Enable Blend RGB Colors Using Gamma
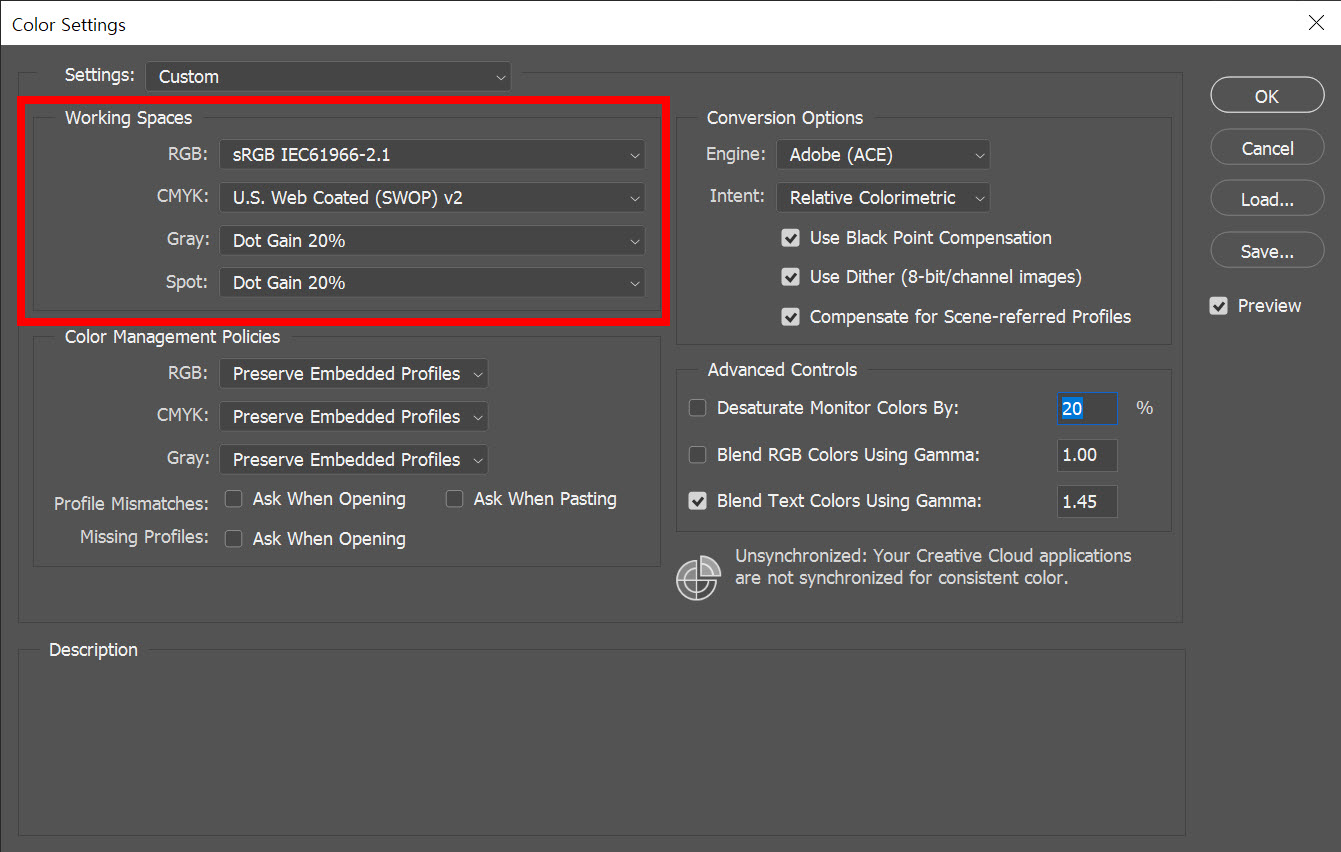 coord(698,455)
